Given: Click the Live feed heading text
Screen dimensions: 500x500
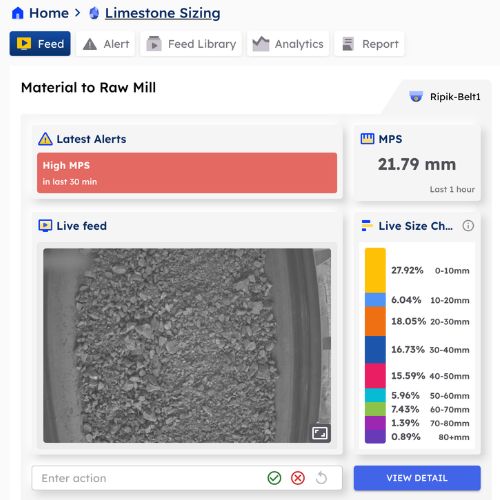Looking at the screenshot, I should (x=82, y=226).
